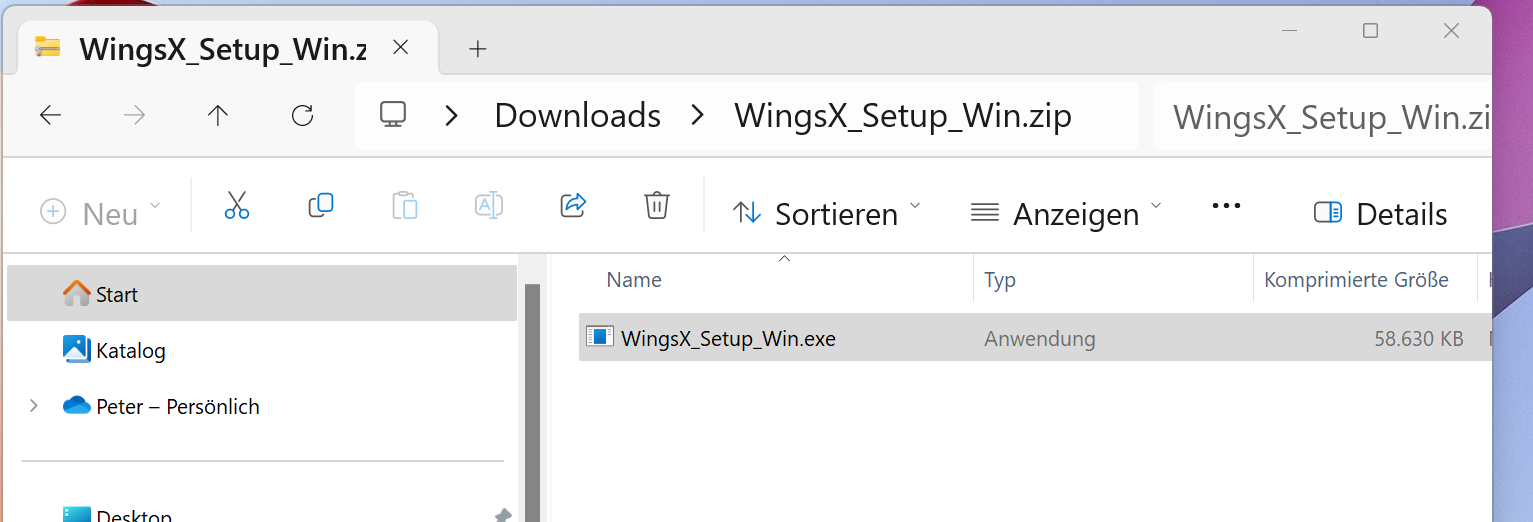
Task: Open the Sortieren dropdown
Action: (826, 212)
